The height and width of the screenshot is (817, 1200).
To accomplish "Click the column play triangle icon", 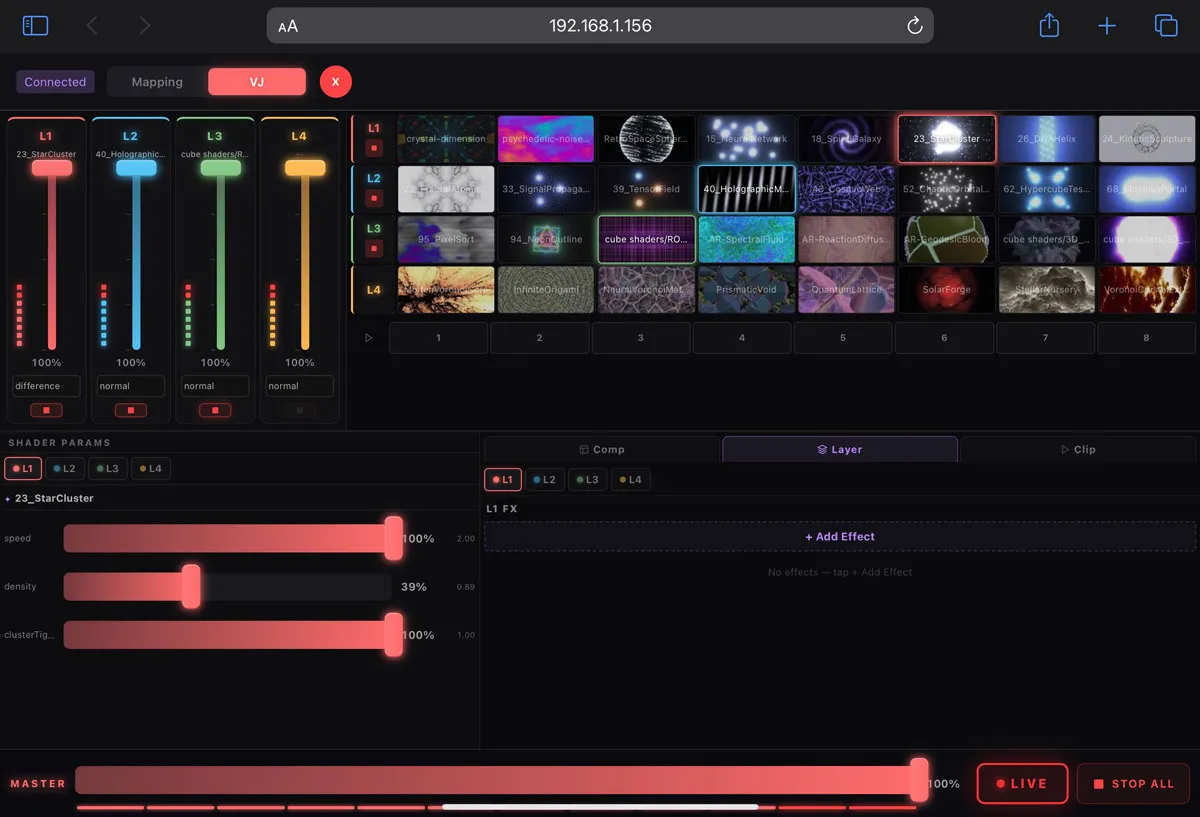I will (369, 338).
